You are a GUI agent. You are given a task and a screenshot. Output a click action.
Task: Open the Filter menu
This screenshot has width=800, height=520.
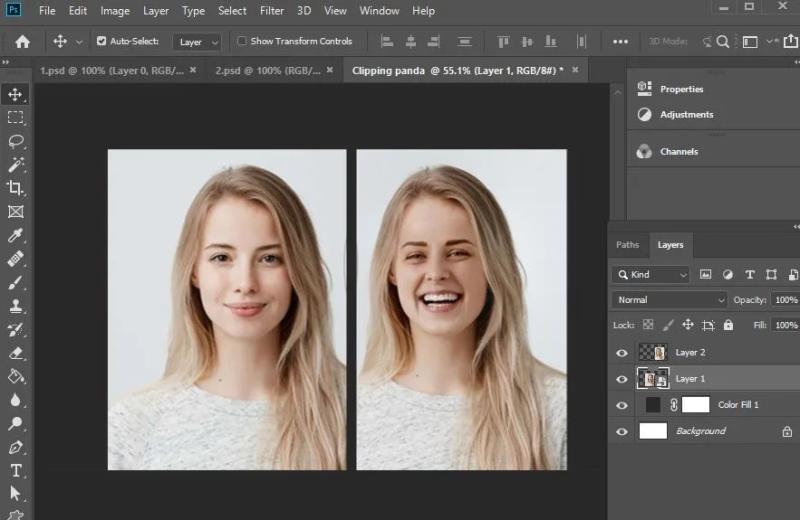(272, 11)
